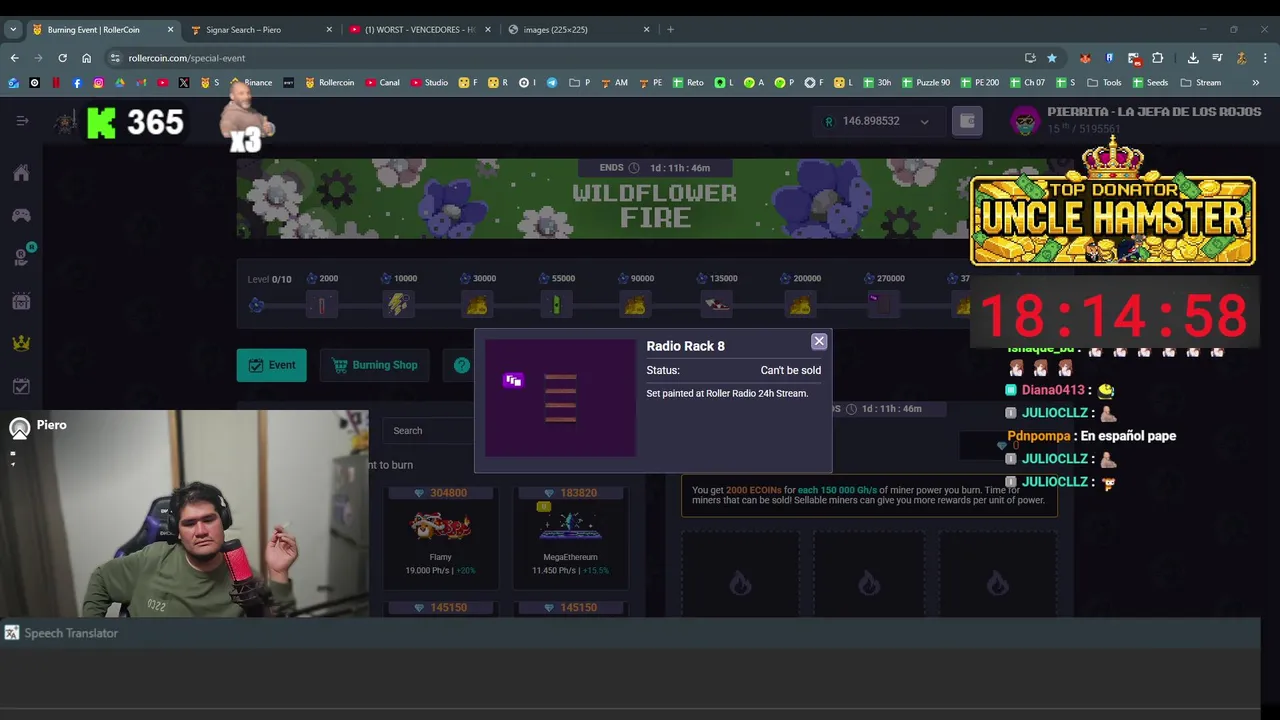Show more bookmarks with the double chevron
The height and width of the screenshot is (720, 1280).
click(1255, 82)
